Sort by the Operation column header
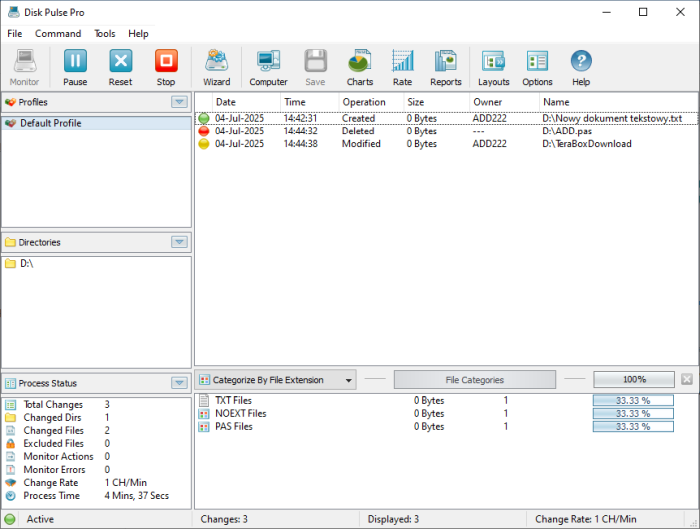The height and width of the screenshot is (529, 700). (371, 102)
